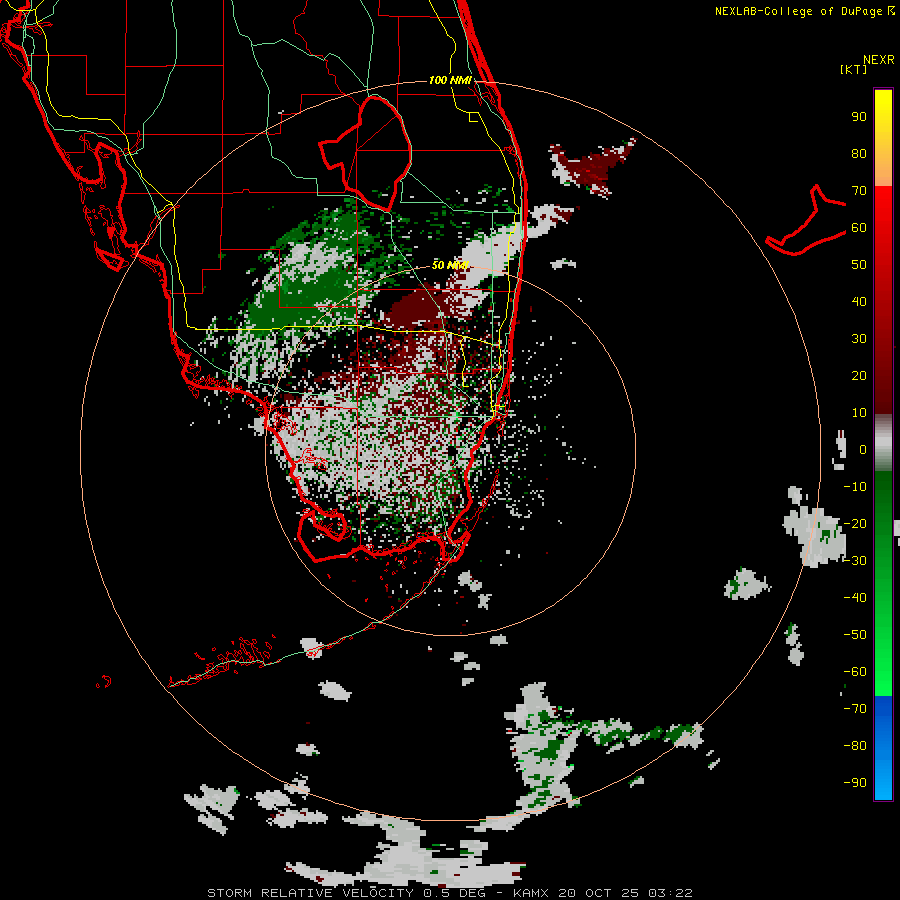The width and height of the screenshot is (900, 900).
Task: Click the Lake Okeechobee outline on the map
Action: [367, 152]
